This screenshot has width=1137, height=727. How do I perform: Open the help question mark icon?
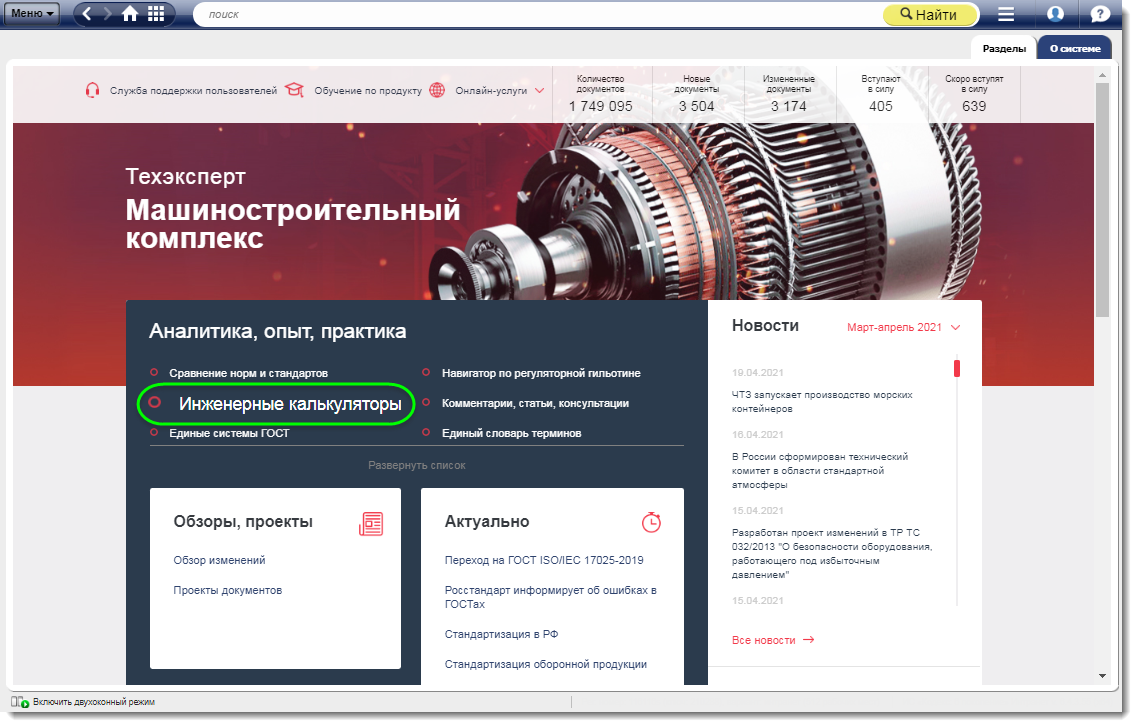coord(1100,14)
